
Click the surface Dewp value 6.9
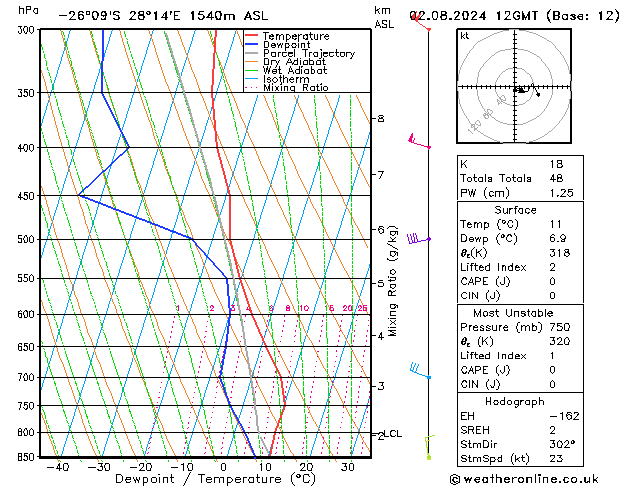[x=558, y=239]
